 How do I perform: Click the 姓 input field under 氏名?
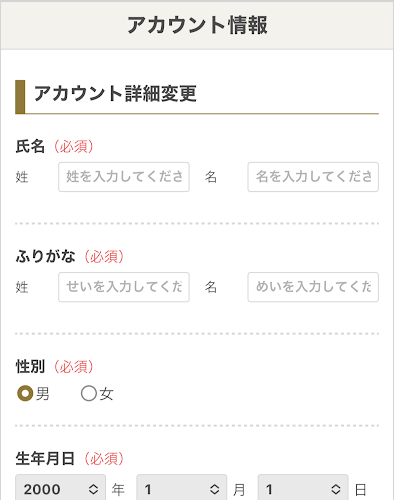coord(124,177)
